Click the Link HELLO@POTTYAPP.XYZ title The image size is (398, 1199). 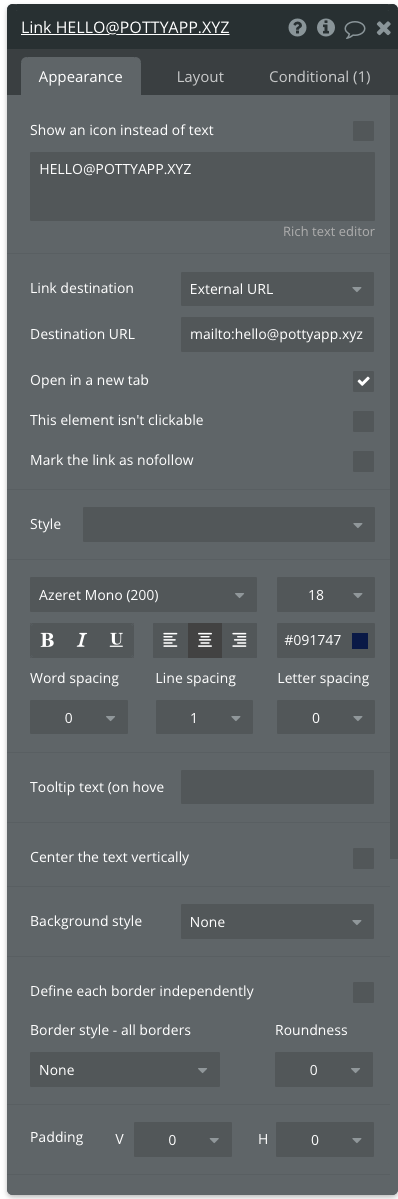125,28
